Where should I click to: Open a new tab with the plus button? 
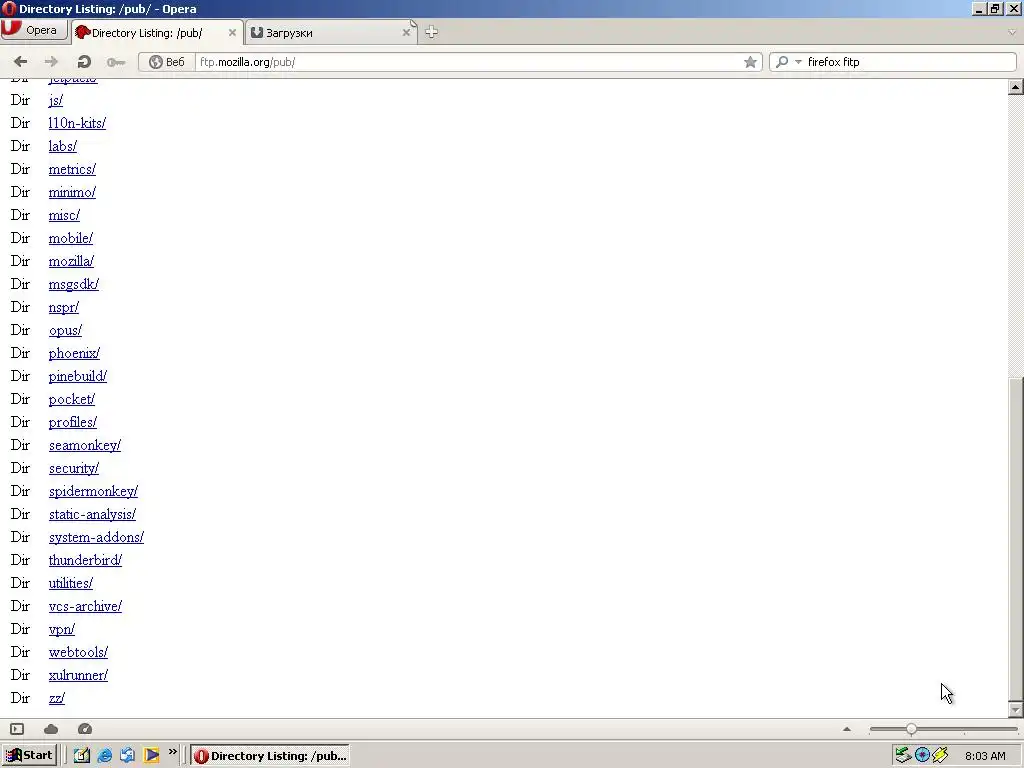pos(431,32)
